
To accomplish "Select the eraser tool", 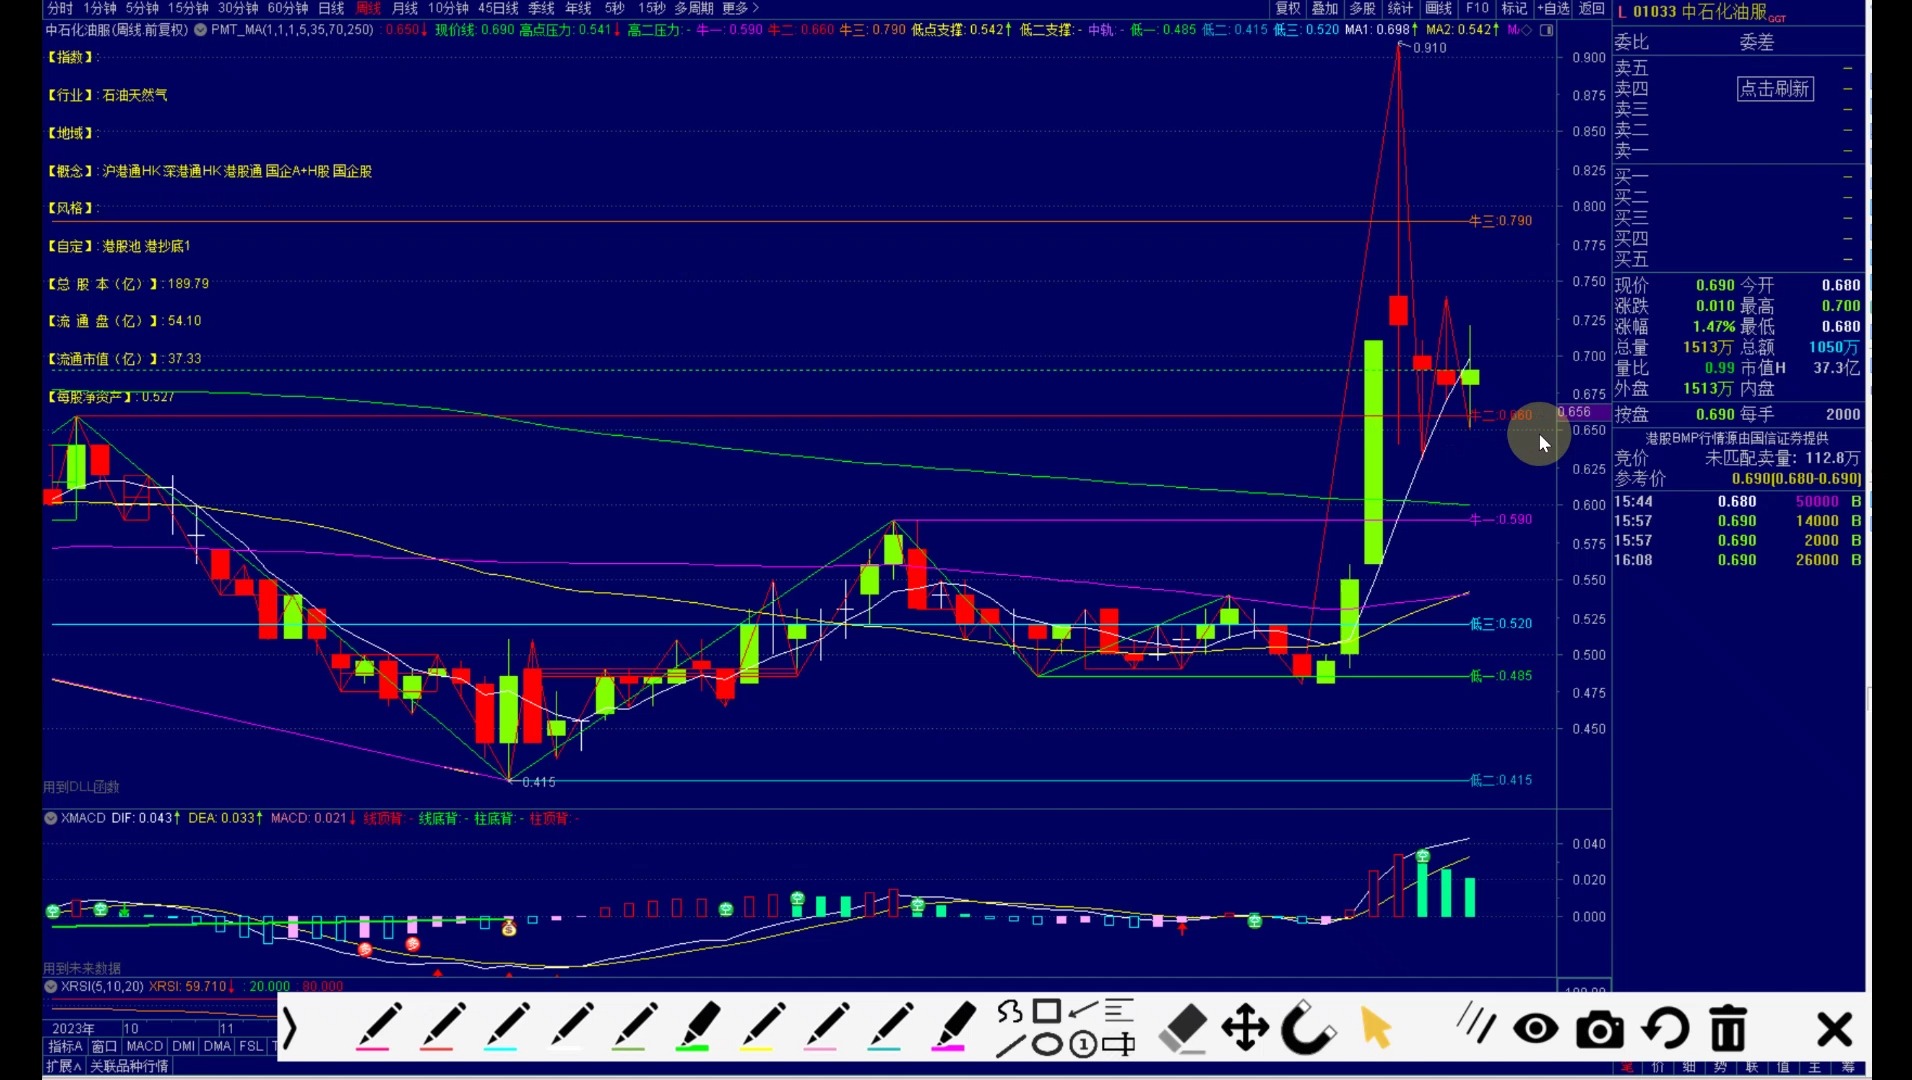I will pos(1183,1028).
